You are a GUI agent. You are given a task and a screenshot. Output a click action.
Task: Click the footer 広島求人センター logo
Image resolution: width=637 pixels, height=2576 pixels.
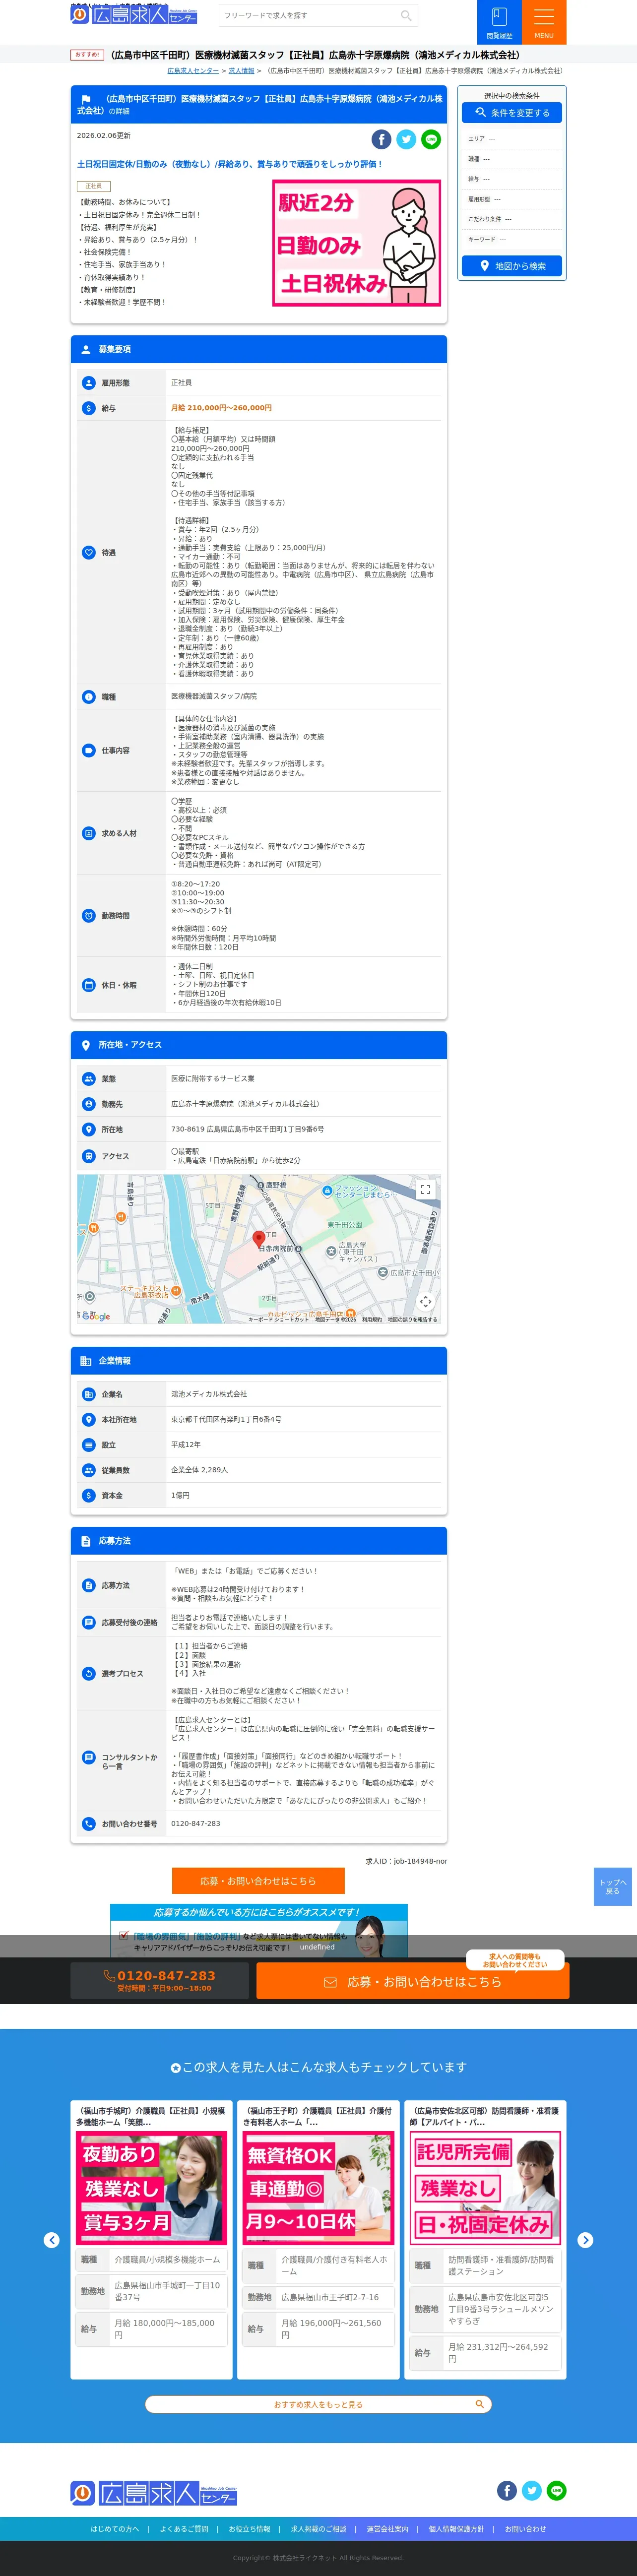154,2492
